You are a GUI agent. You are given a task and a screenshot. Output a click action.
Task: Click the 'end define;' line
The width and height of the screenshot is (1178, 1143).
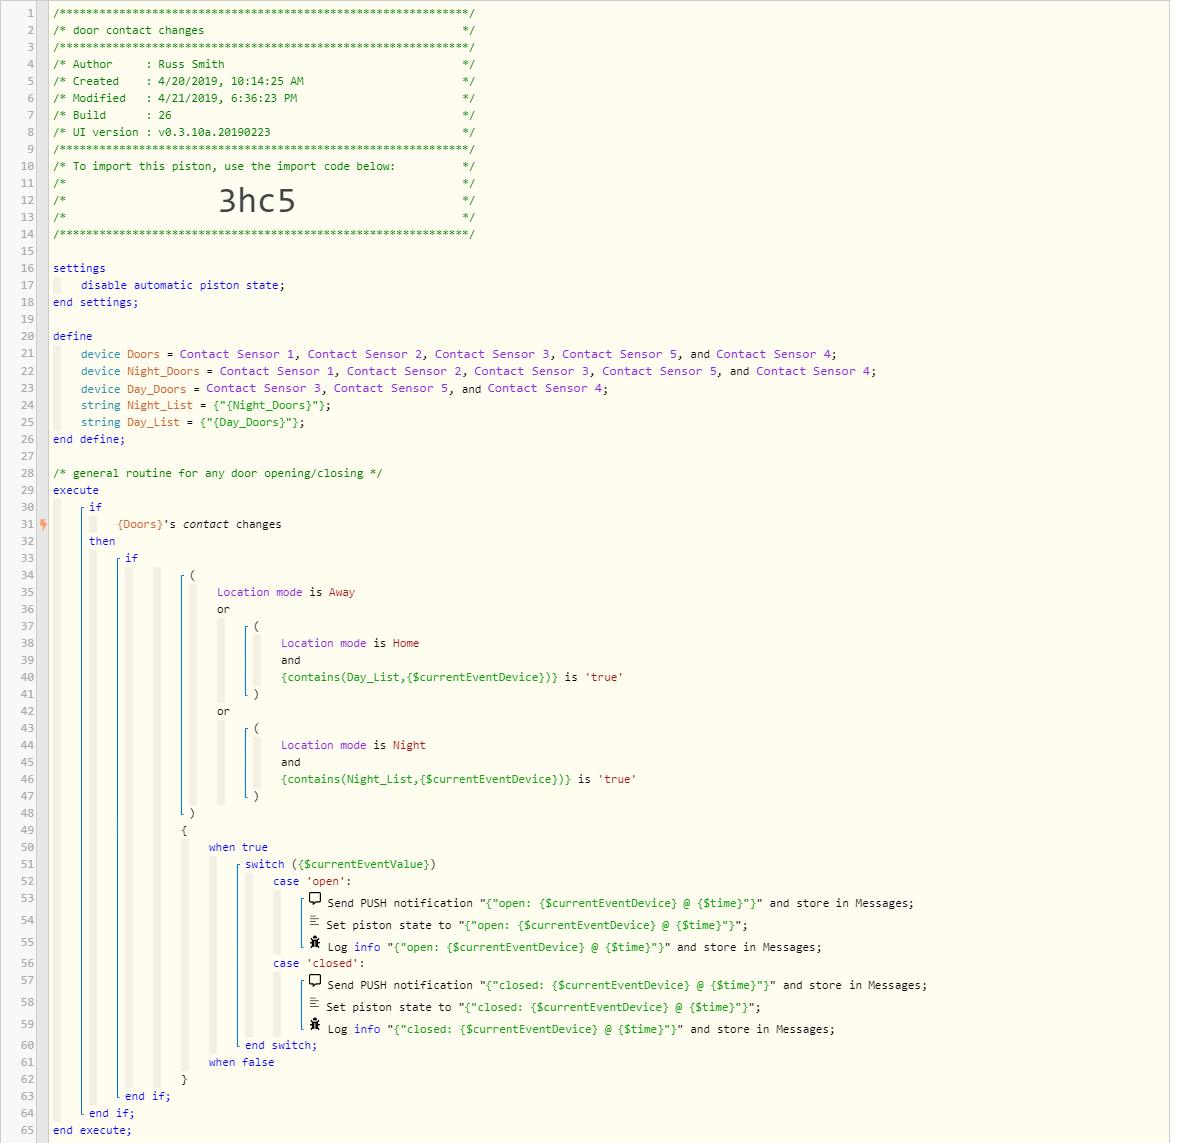coord(89,440)
